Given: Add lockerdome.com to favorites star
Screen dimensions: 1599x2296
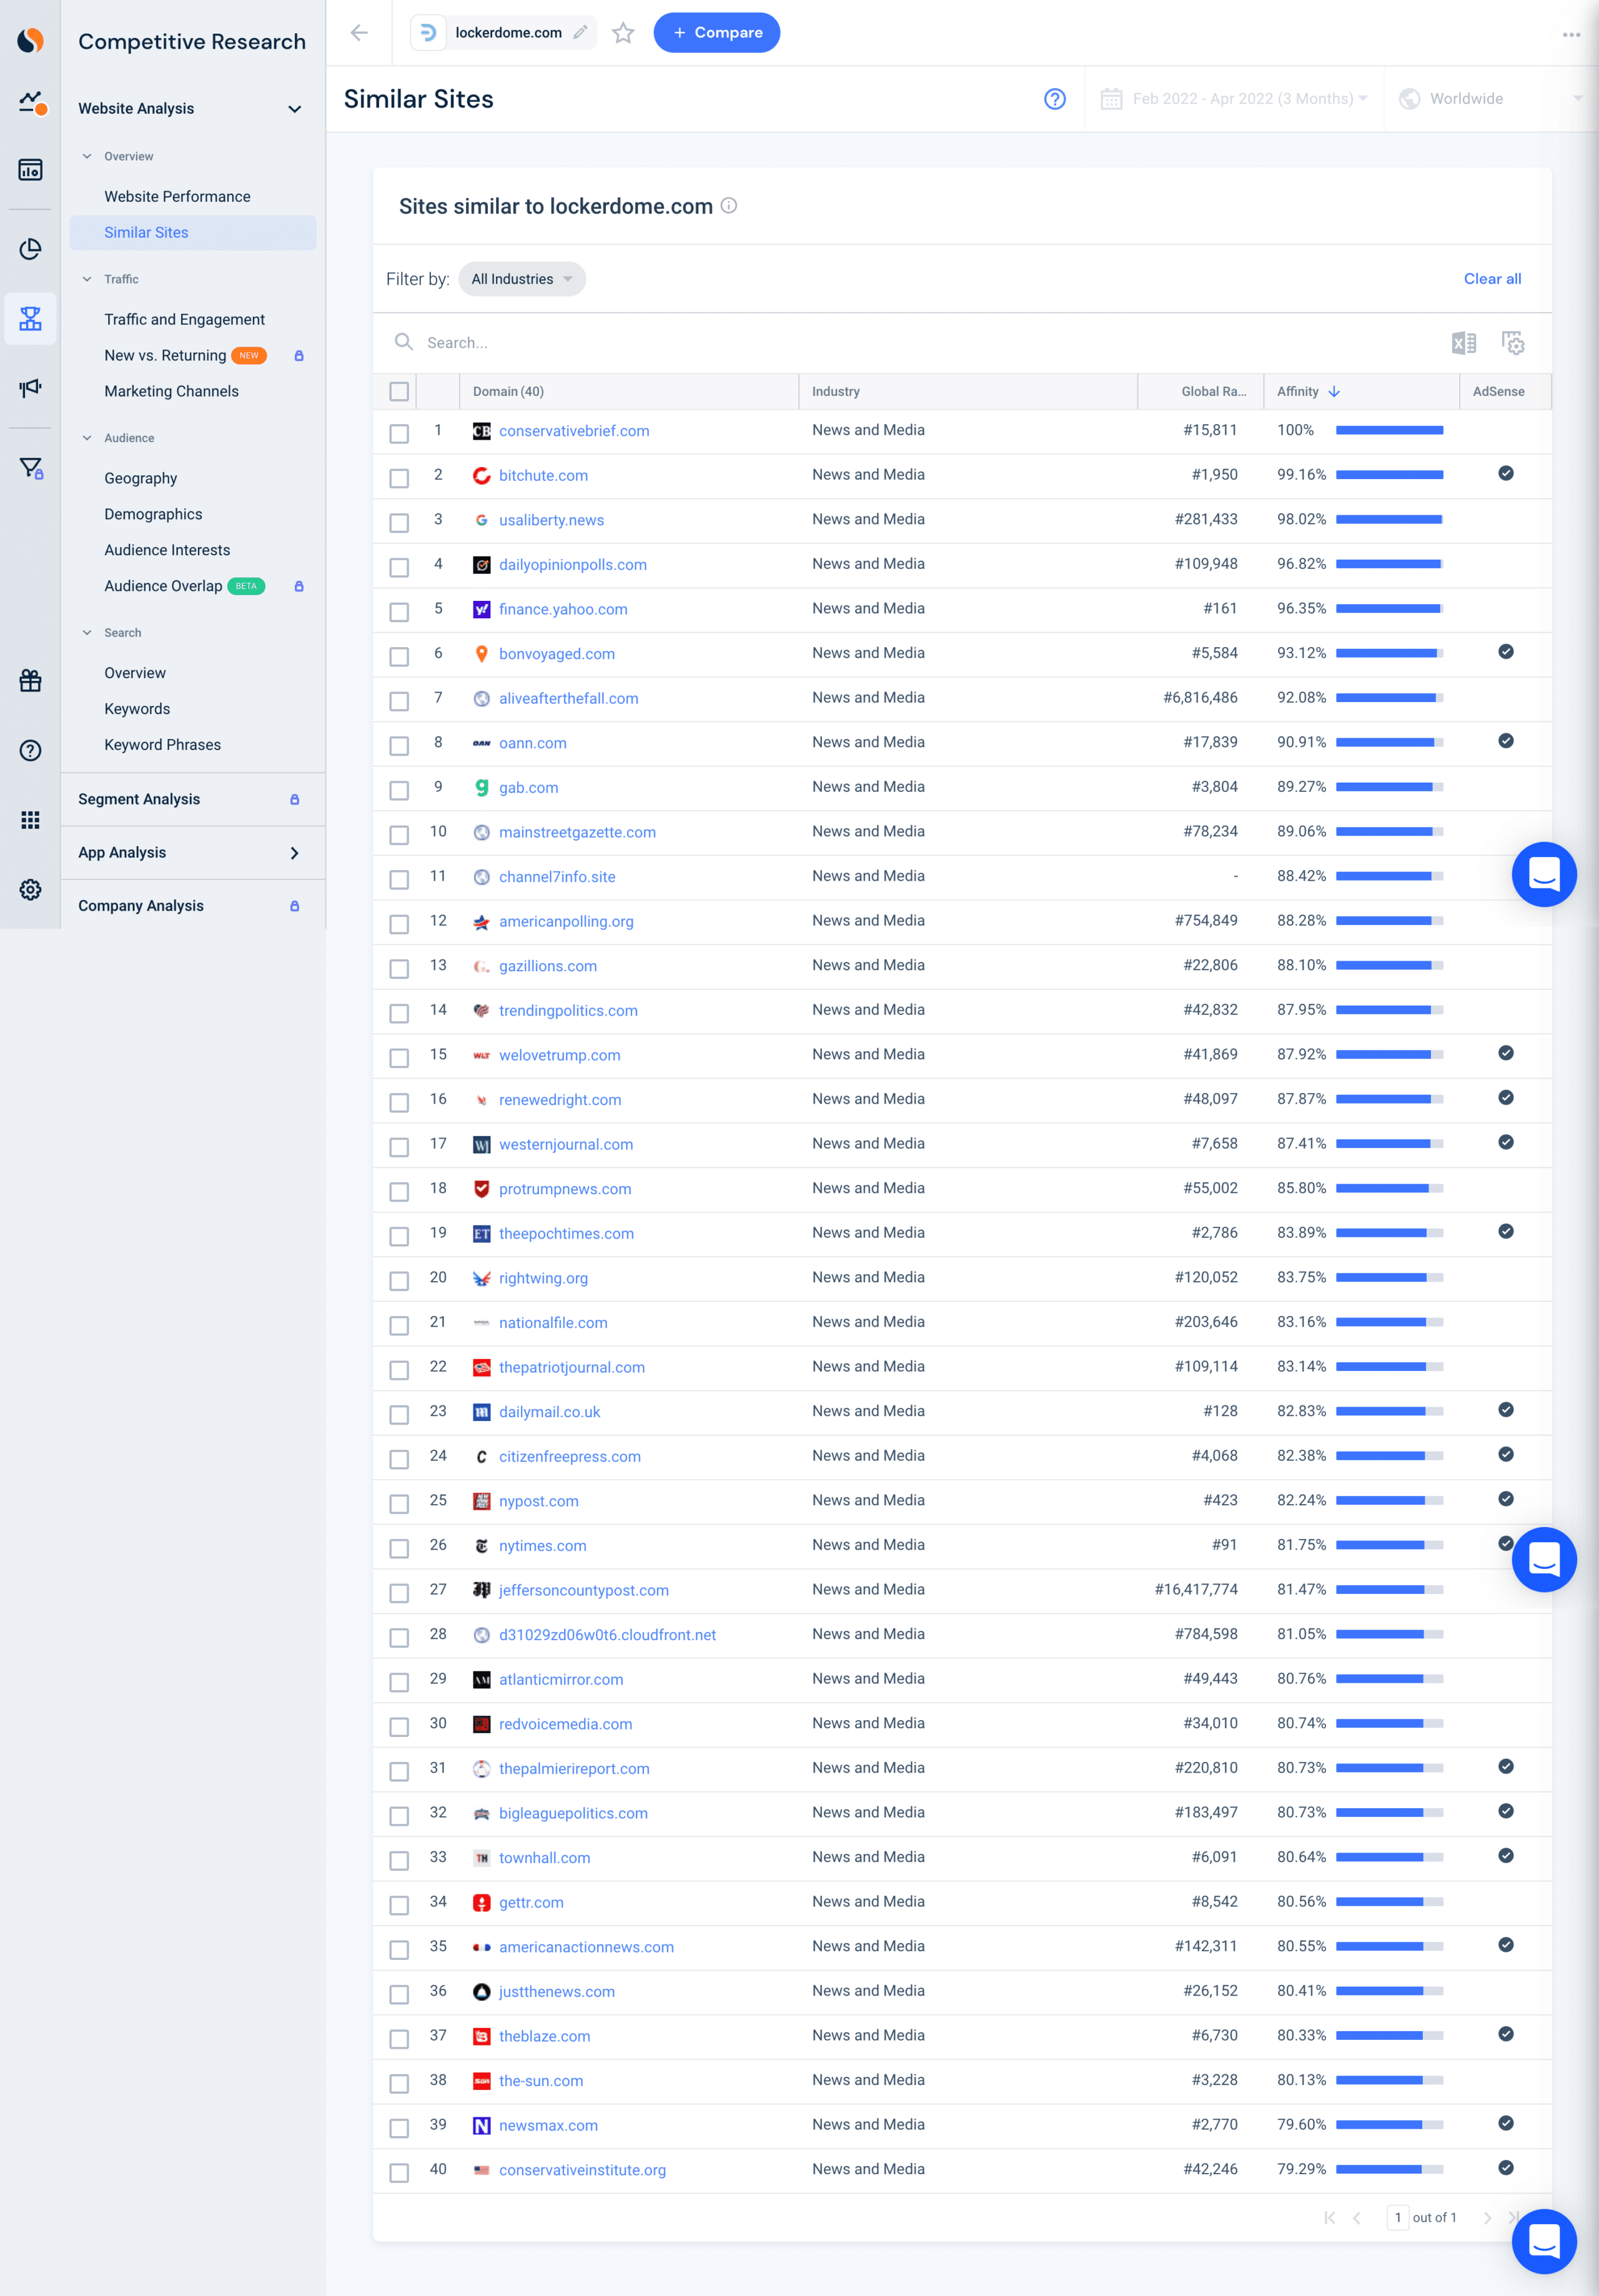Looking at the screenshot, I should 624,33.
